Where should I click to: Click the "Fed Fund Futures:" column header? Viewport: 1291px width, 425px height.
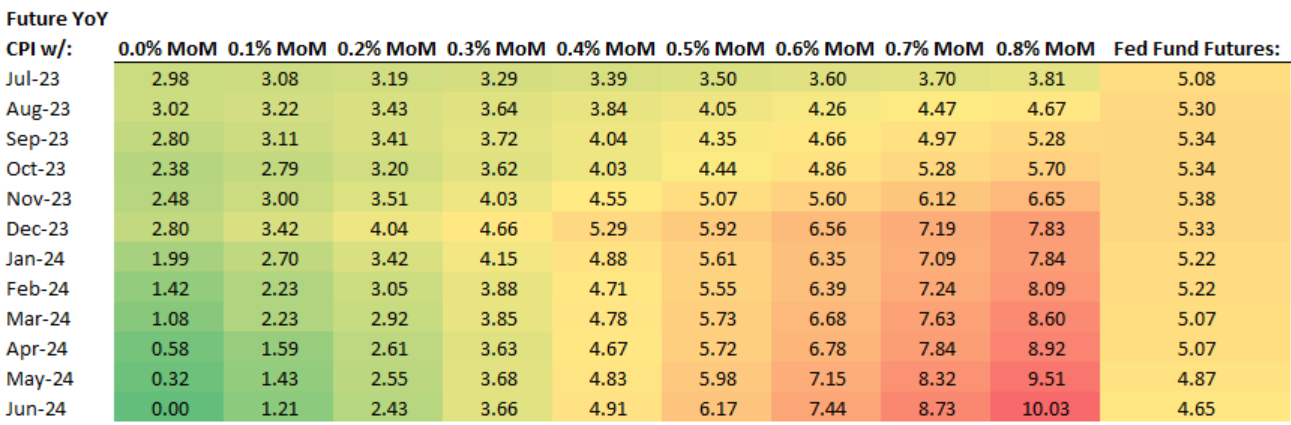(1197, 48)
